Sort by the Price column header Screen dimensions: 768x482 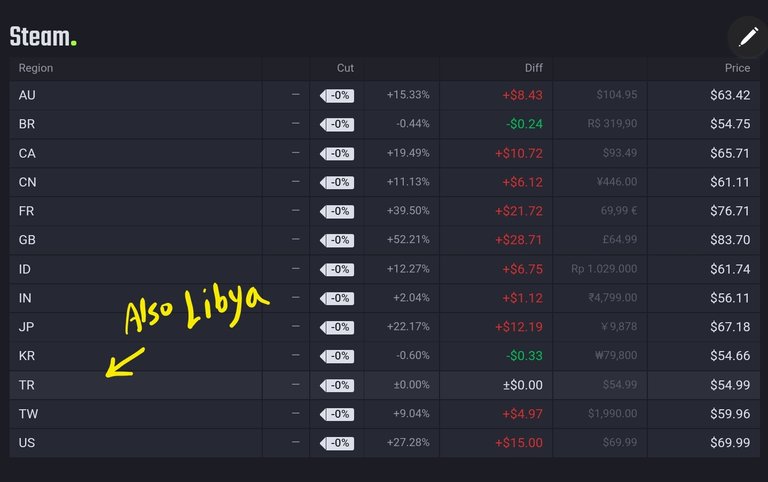(x=737, y=68)
